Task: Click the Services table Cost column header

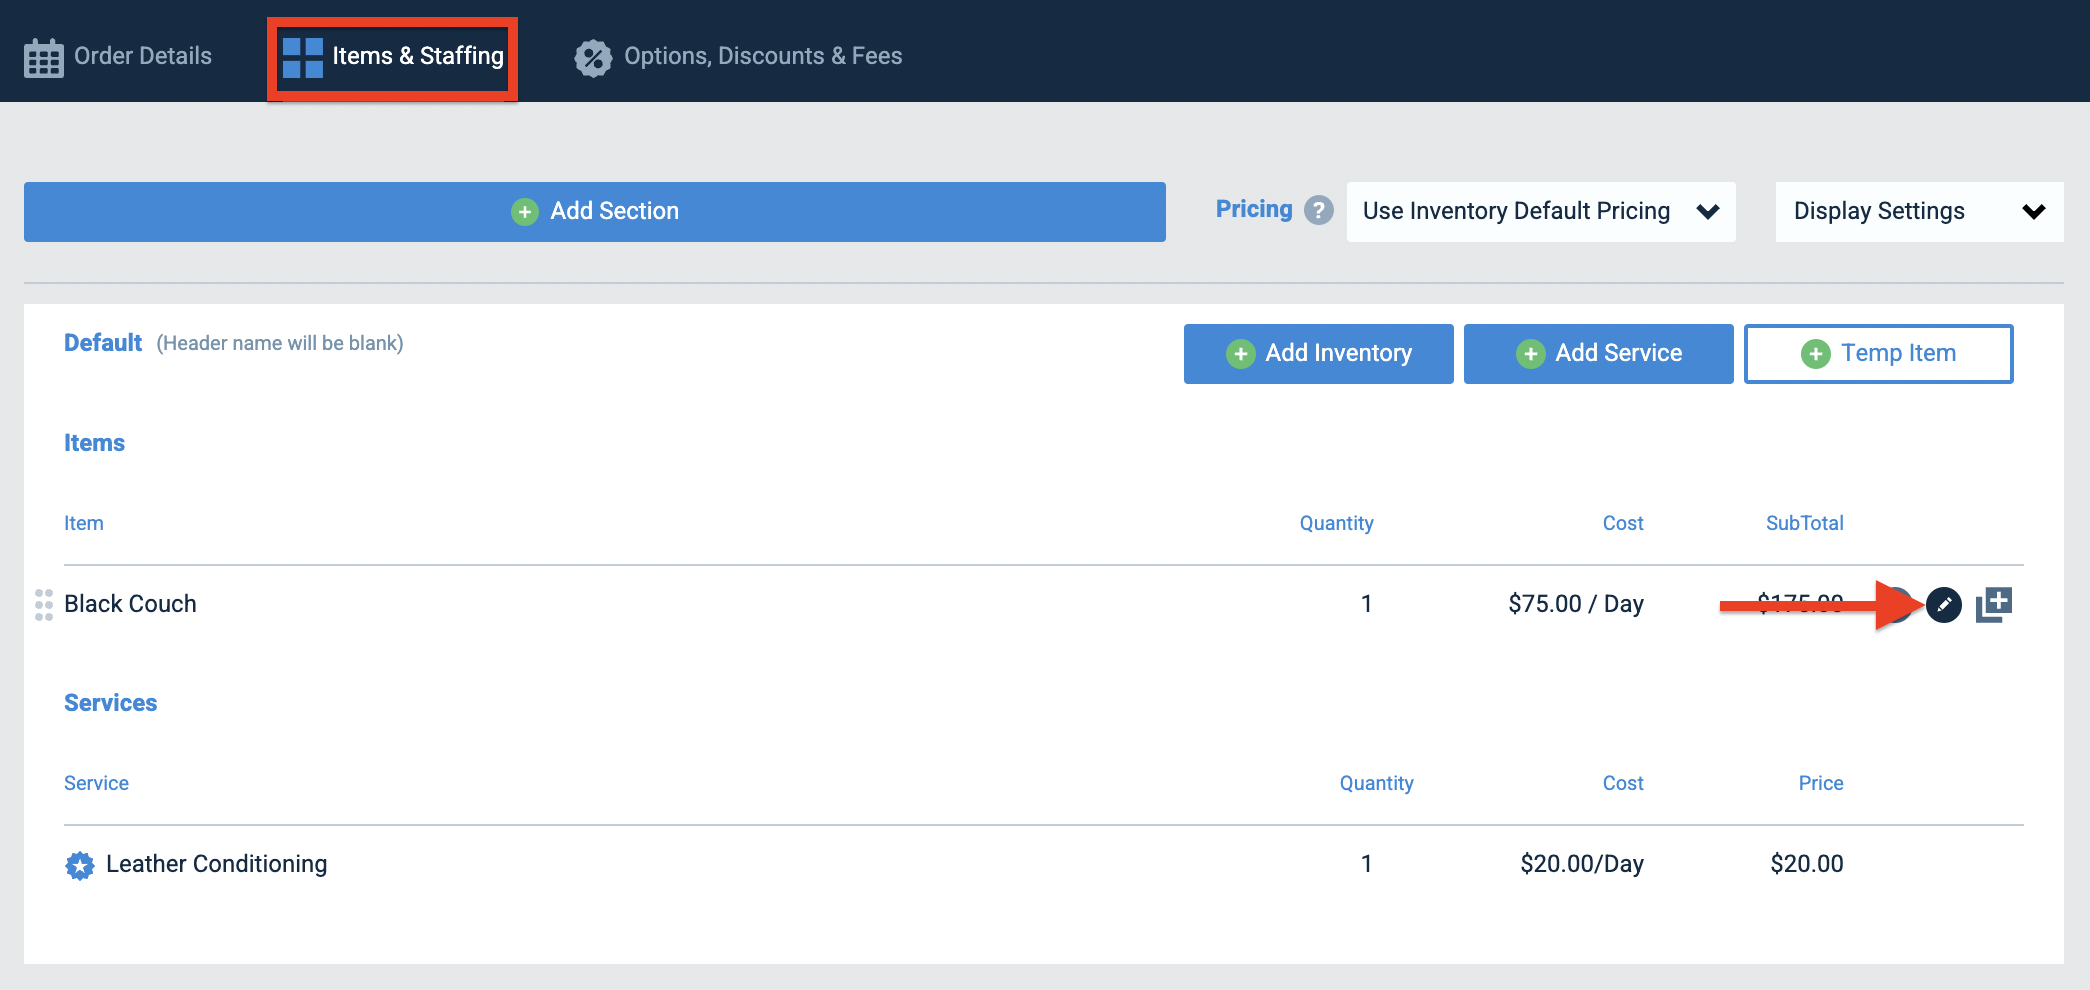Action: 1623,783
